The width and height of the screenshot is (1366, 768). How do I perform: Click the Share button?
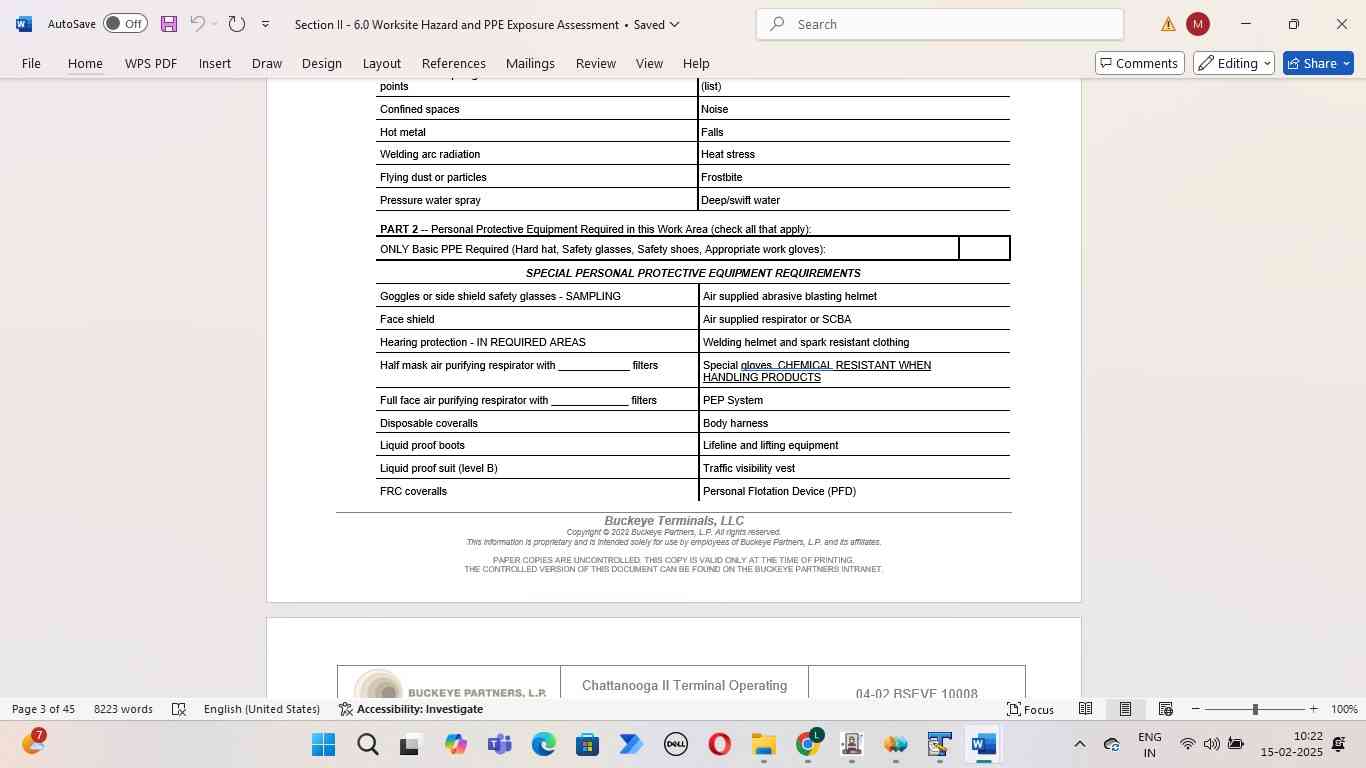coord(1311,63)
